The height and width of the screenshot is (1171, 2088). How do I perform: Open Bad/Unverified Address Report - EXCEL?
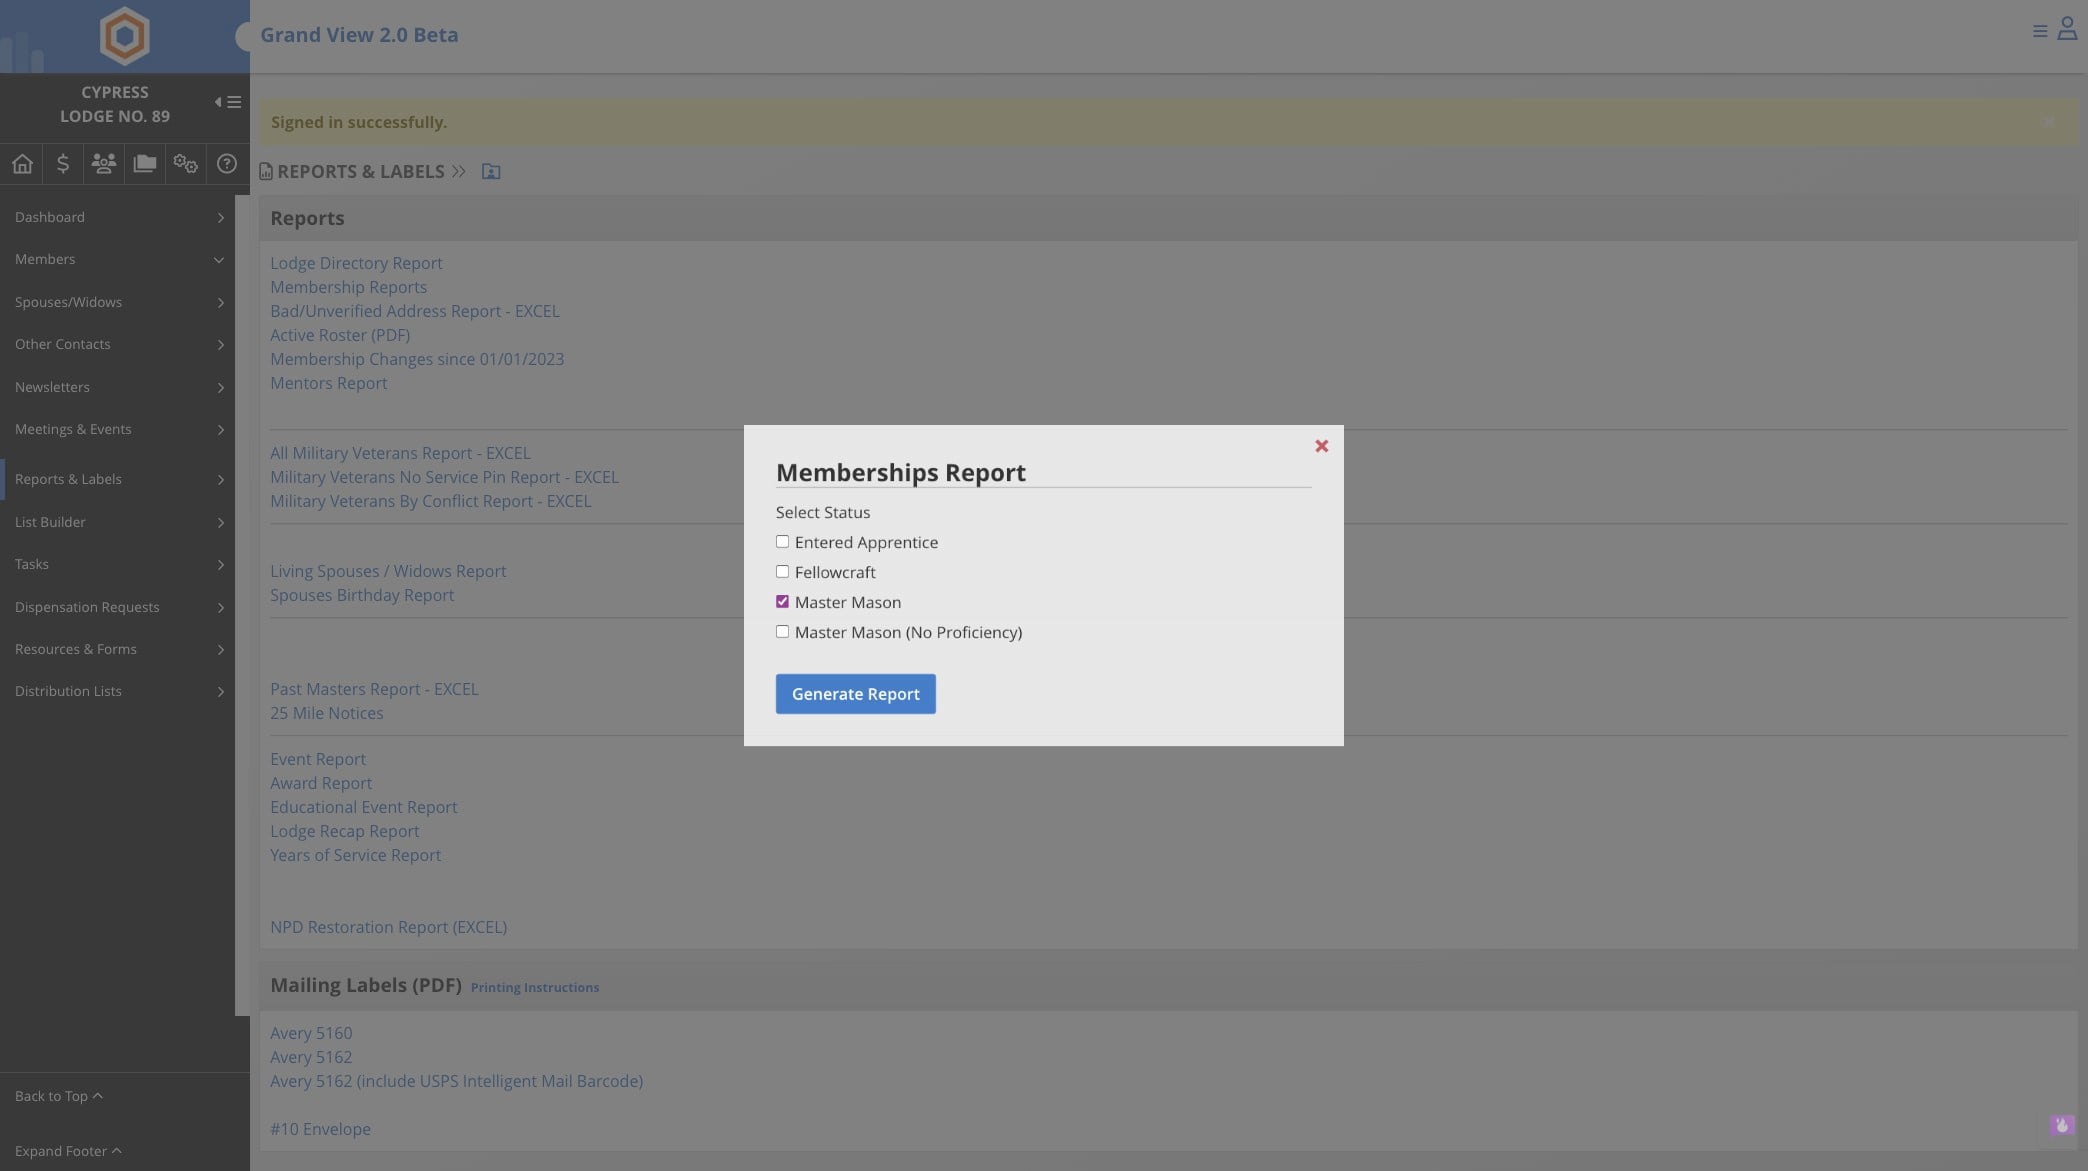(x=415, y=311)
